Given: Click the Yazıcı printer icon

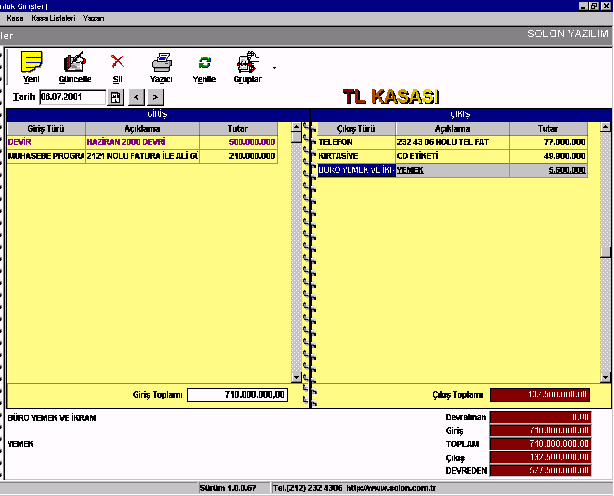Looking at the screenshot, I should [161, 62].
